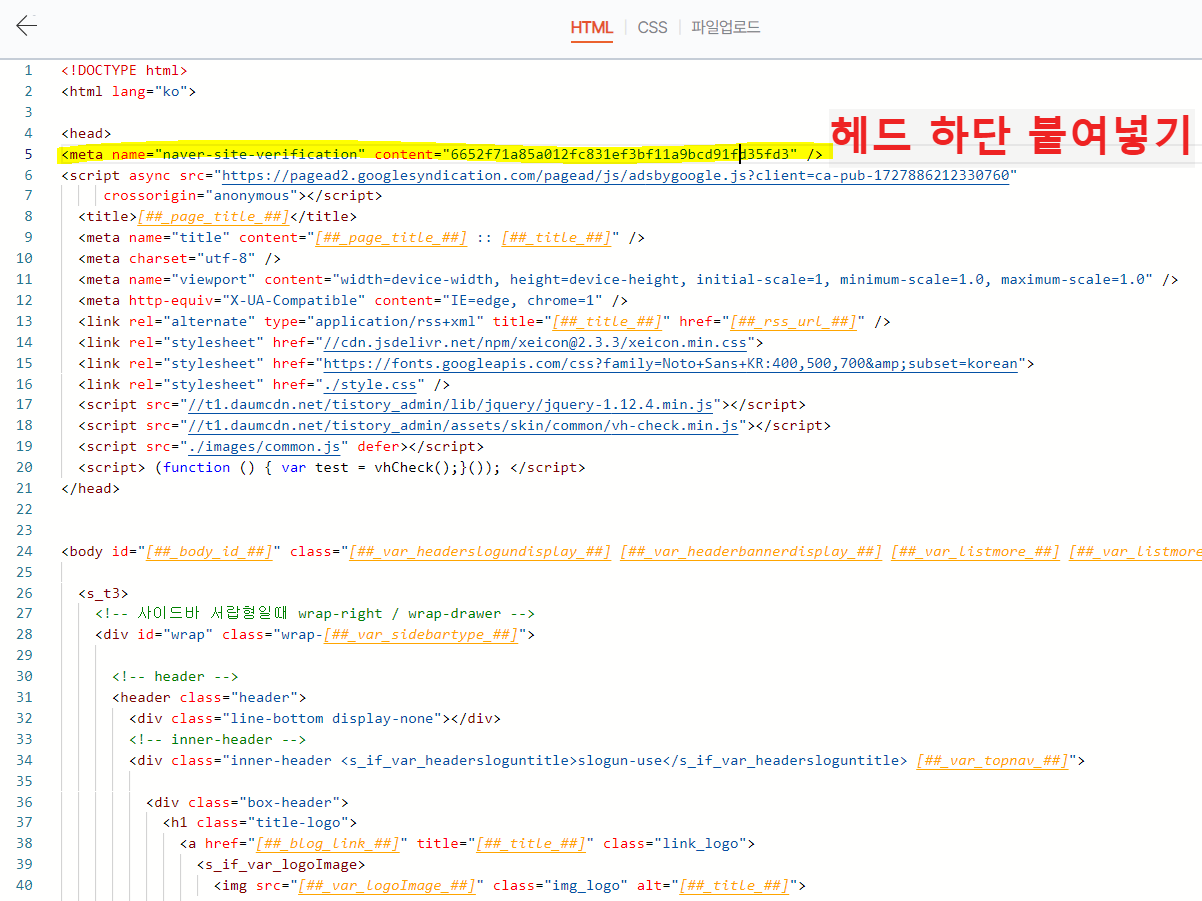Click the [##_var_headerbannerdisplay_##] placeholder
Screen dimensions: 1202x901
(751, 552)
